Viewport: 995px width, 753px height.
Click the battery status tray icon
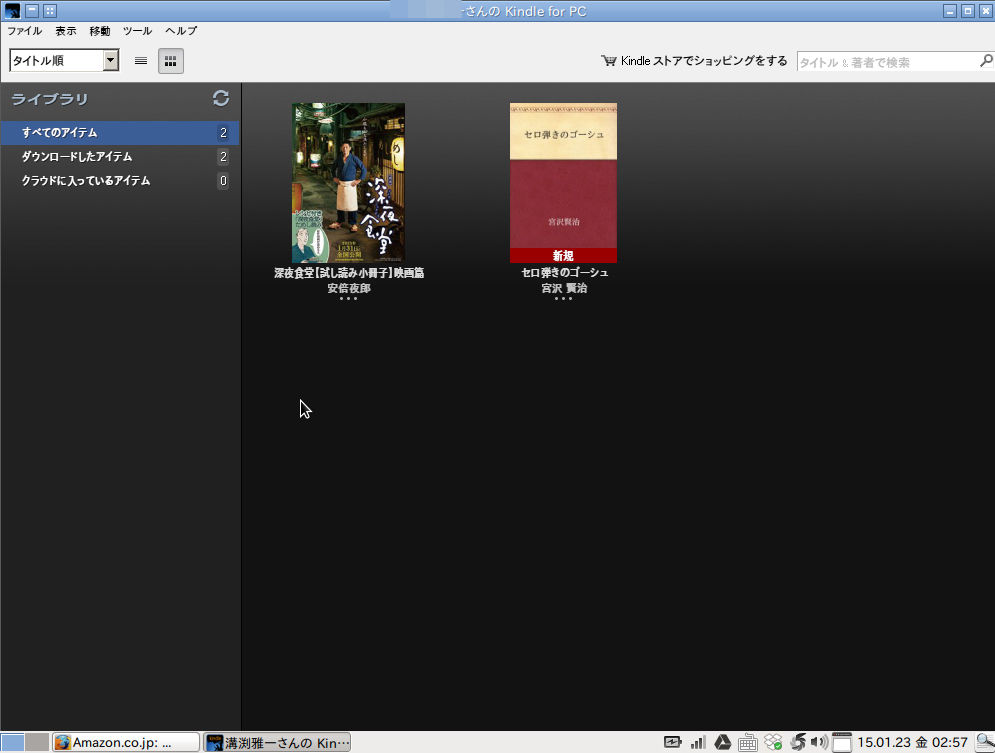(x=673, y=742)
